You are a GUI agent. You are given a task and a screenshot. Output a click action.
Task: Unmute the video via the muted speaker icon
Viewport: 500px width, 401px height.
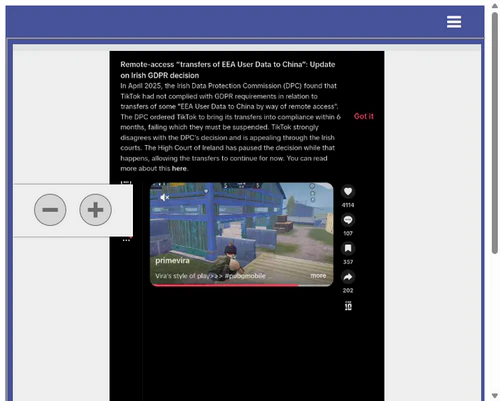click(165, 197)
